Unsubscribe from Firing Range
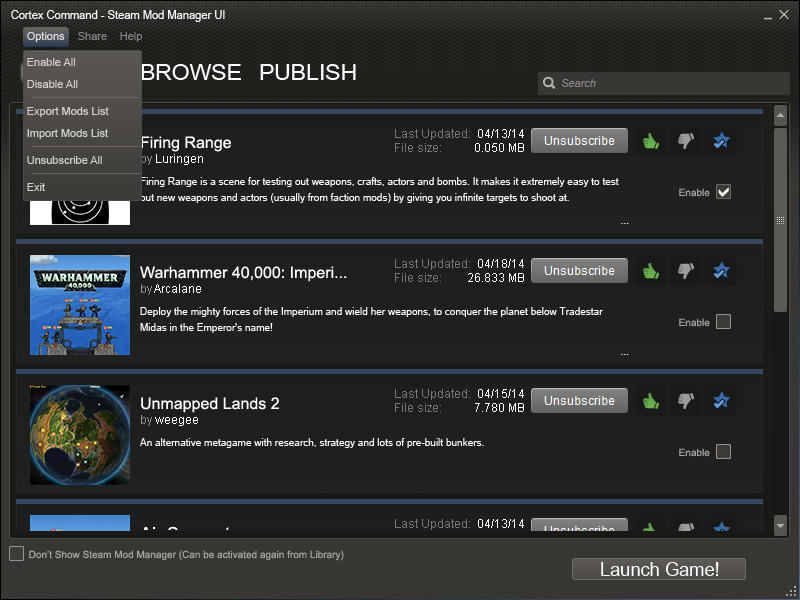This screenshot has height=600, width=800. 579,141
